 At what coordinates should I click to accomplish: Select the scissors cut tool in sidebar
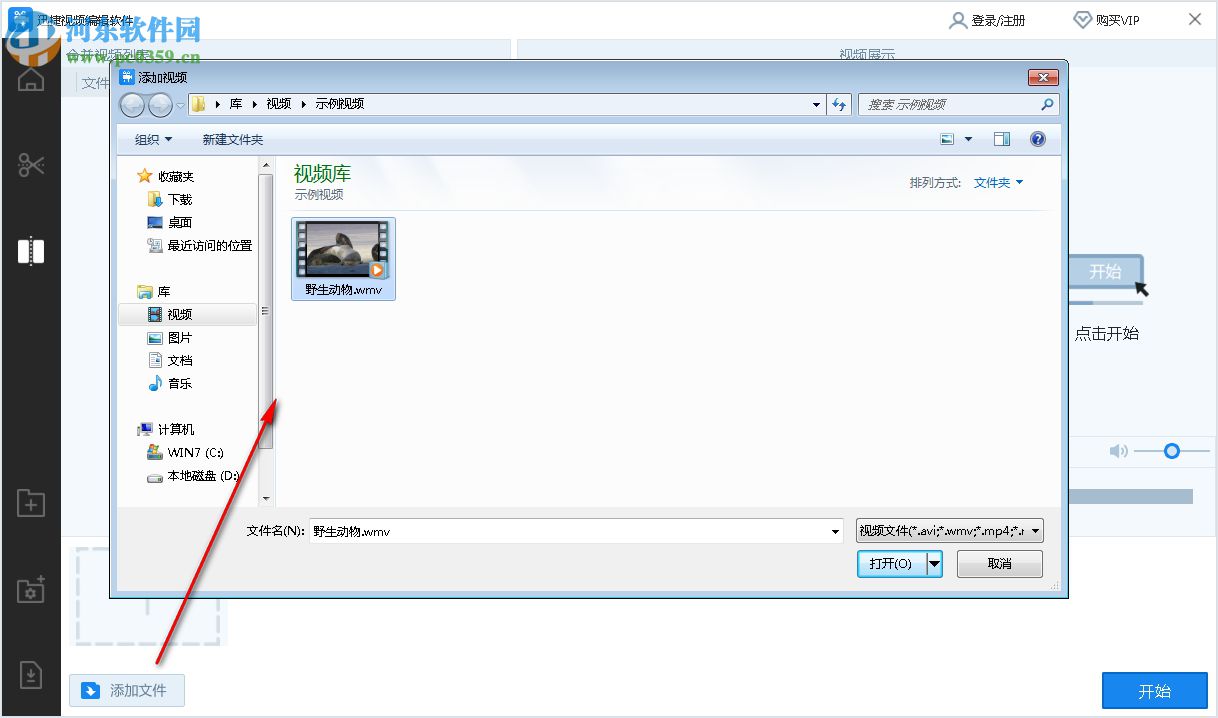pyautogui.click(x=31, y=165)
